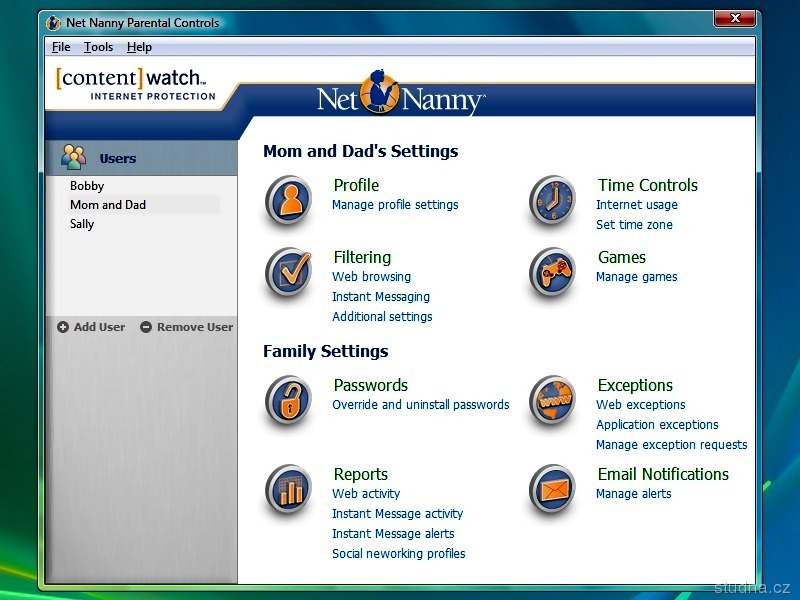This screenshot has height=600, width=800.
Task: Click the Time Controls heading
Action: click(648, 185)
